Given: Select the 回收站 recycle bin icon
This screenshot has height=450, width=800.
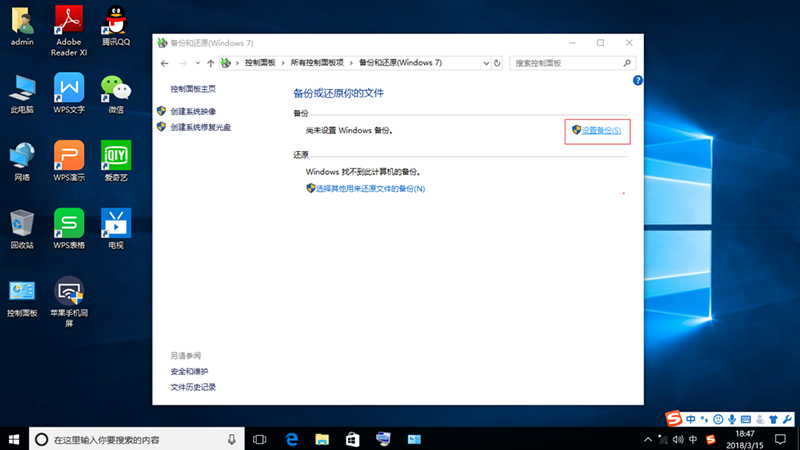Looking at the screenshot, I should coord(22,229).
